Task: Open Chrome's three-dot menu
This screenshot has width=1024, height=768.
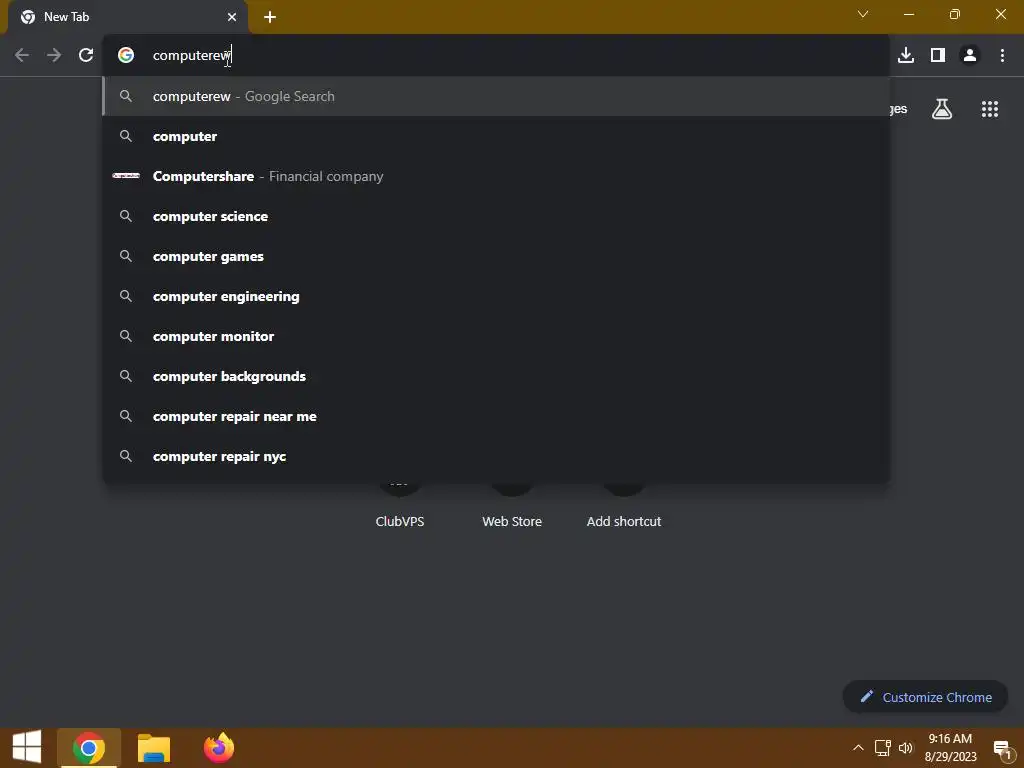Action: [x=1002, y=55]
